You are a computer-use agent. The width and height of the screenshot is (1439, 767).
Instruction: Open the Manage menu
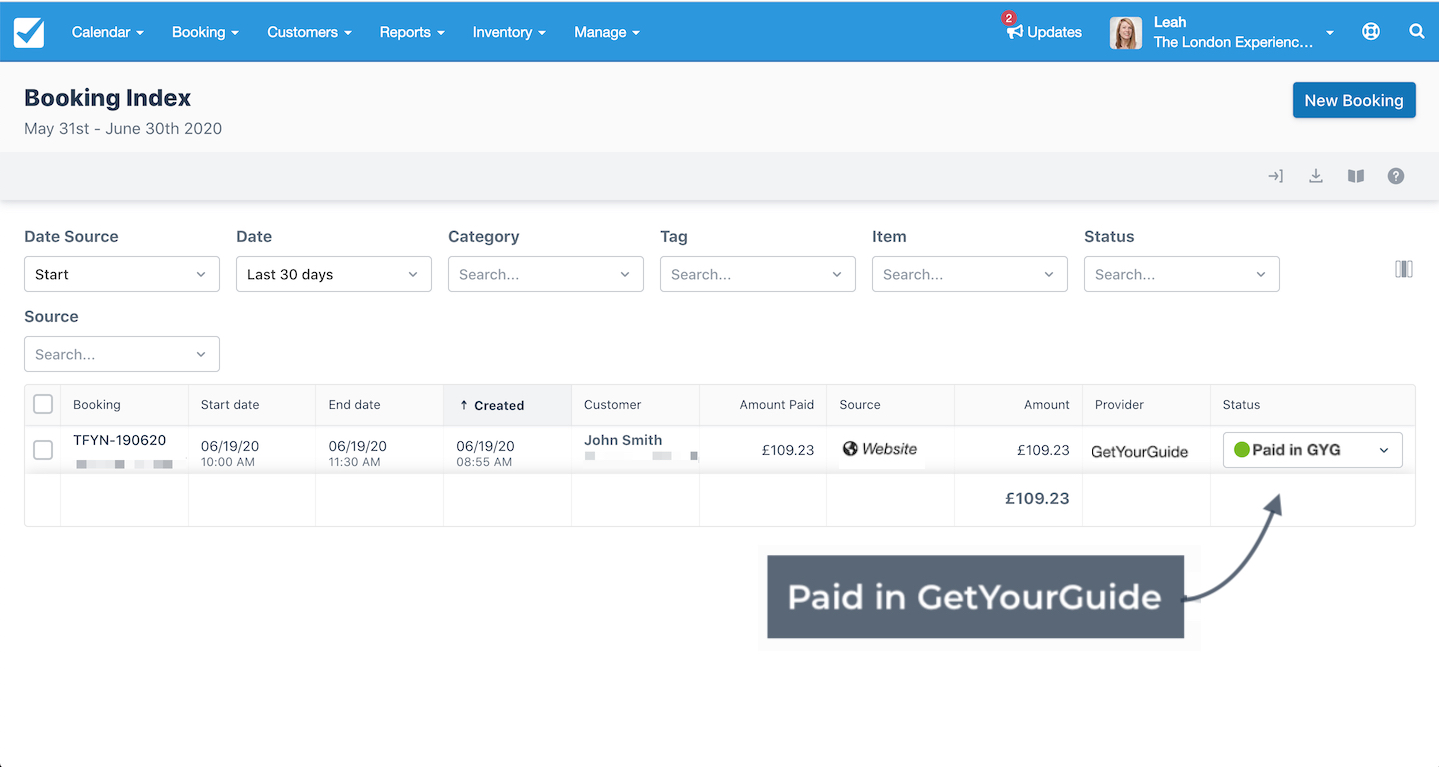point(606,32)
